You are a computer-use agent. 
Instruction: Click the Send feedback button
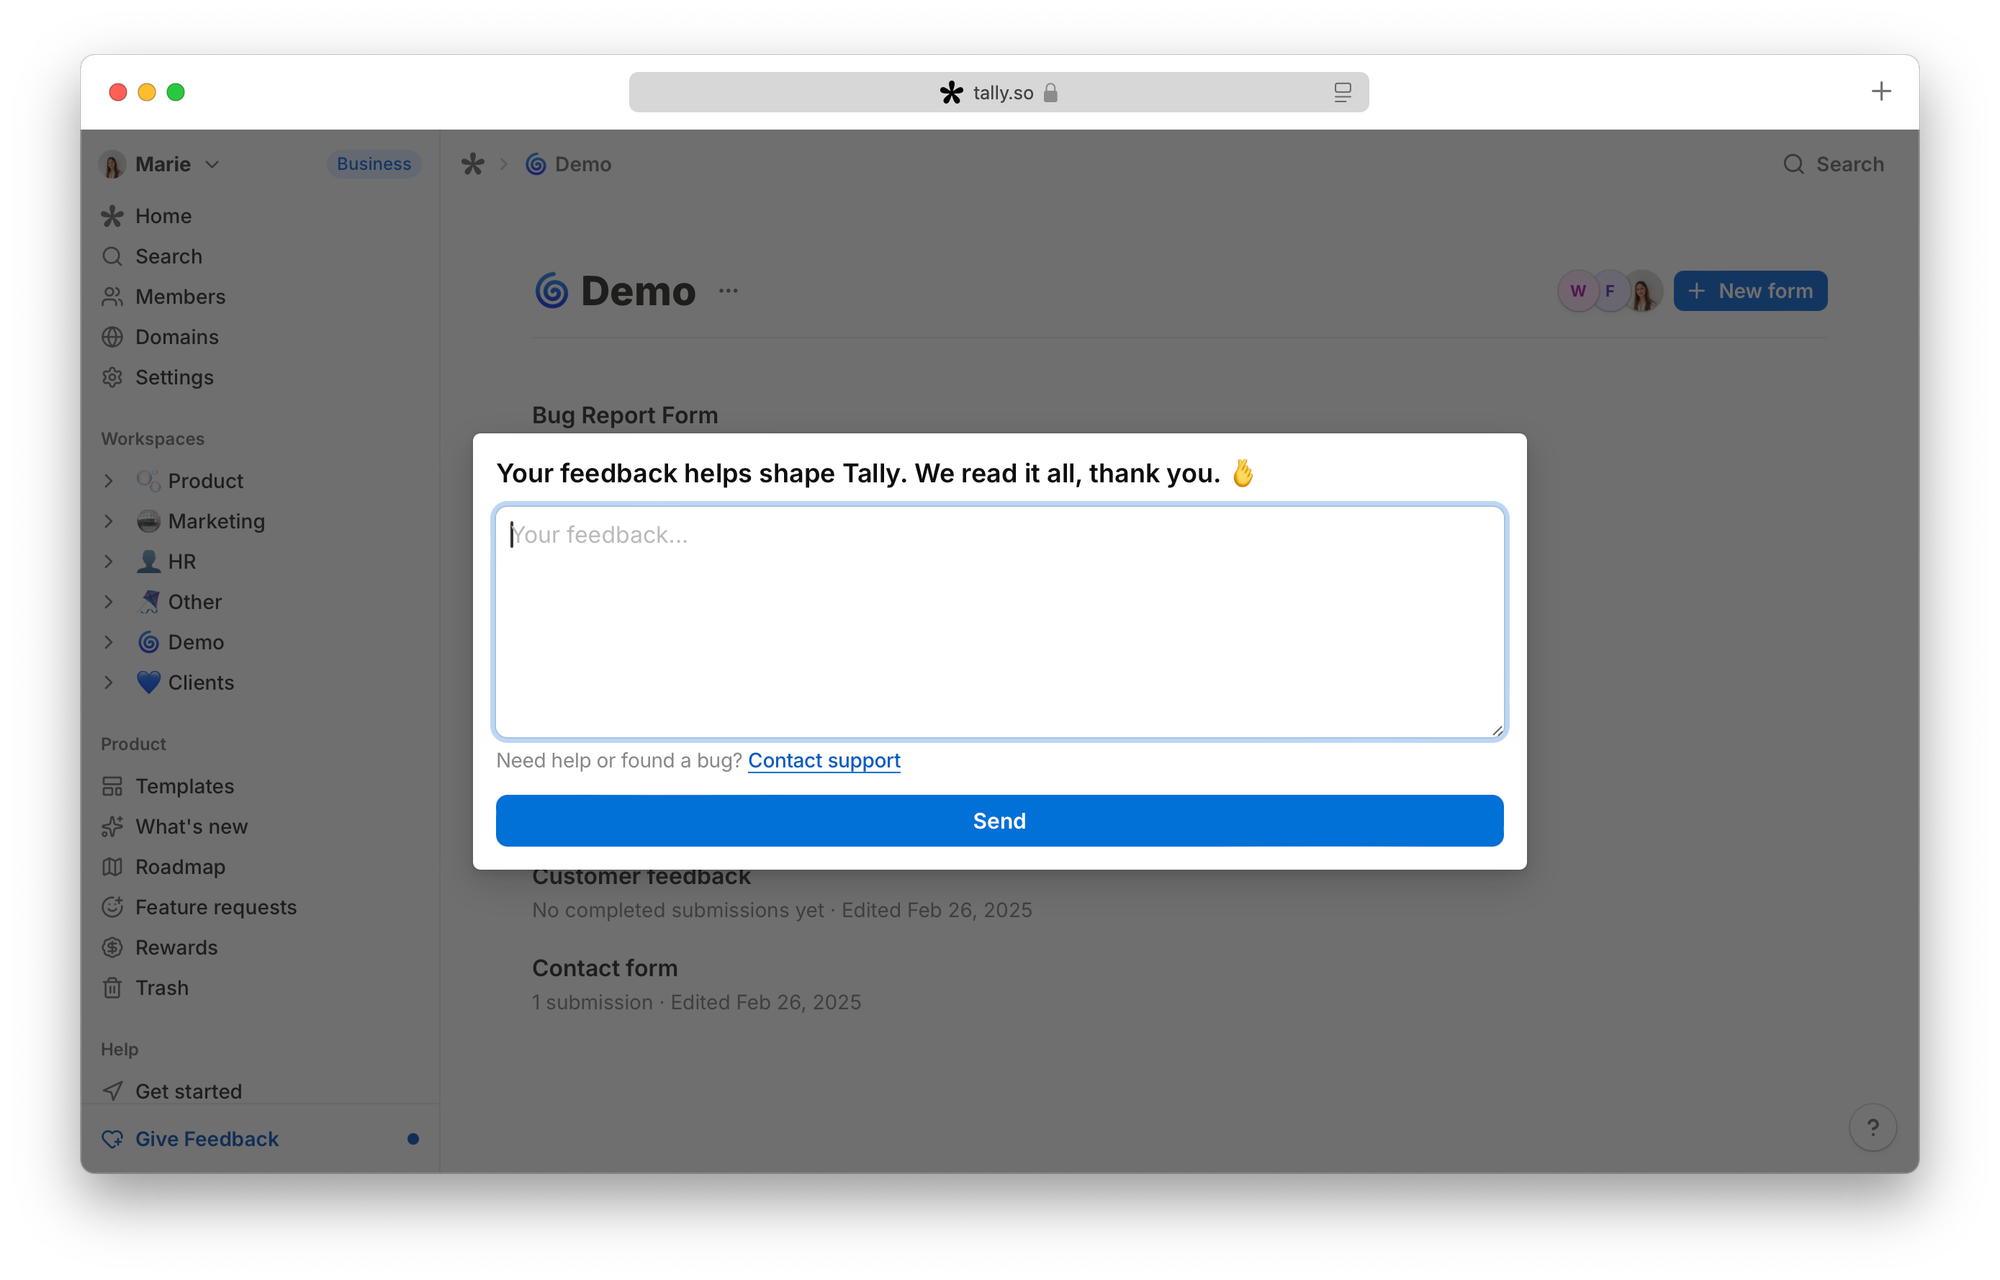(999, 821)
